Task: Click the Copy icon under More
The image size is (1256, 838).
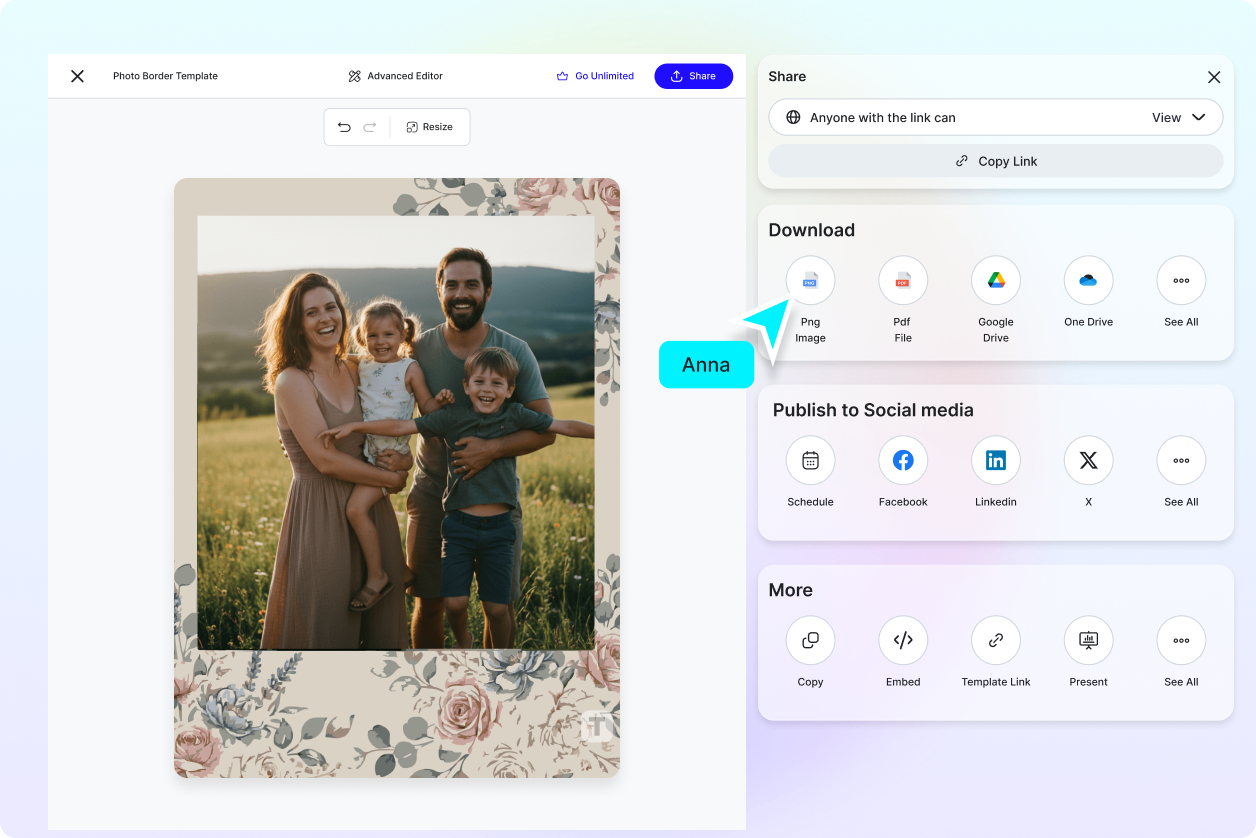Action: [810, 641]
